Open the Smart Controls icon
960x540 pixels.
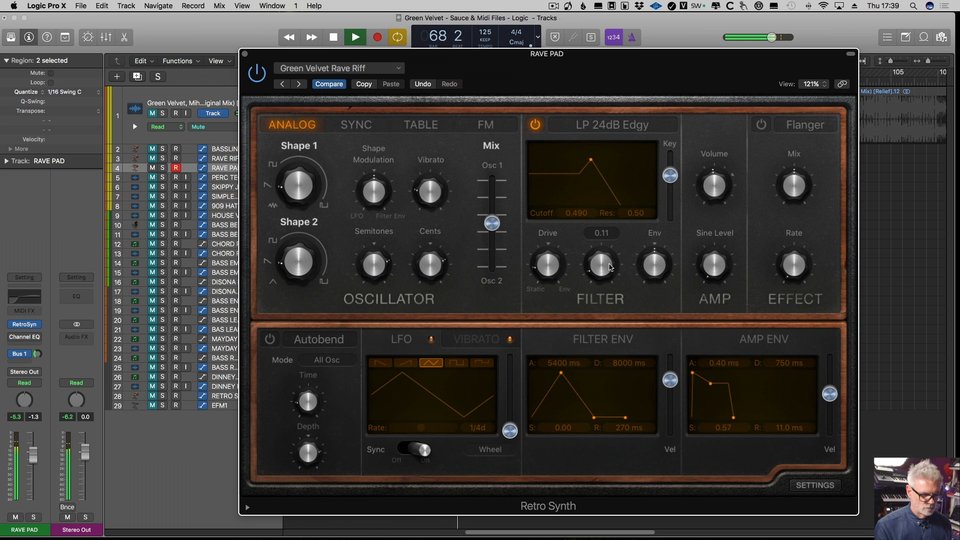click(x=88, y=37)
